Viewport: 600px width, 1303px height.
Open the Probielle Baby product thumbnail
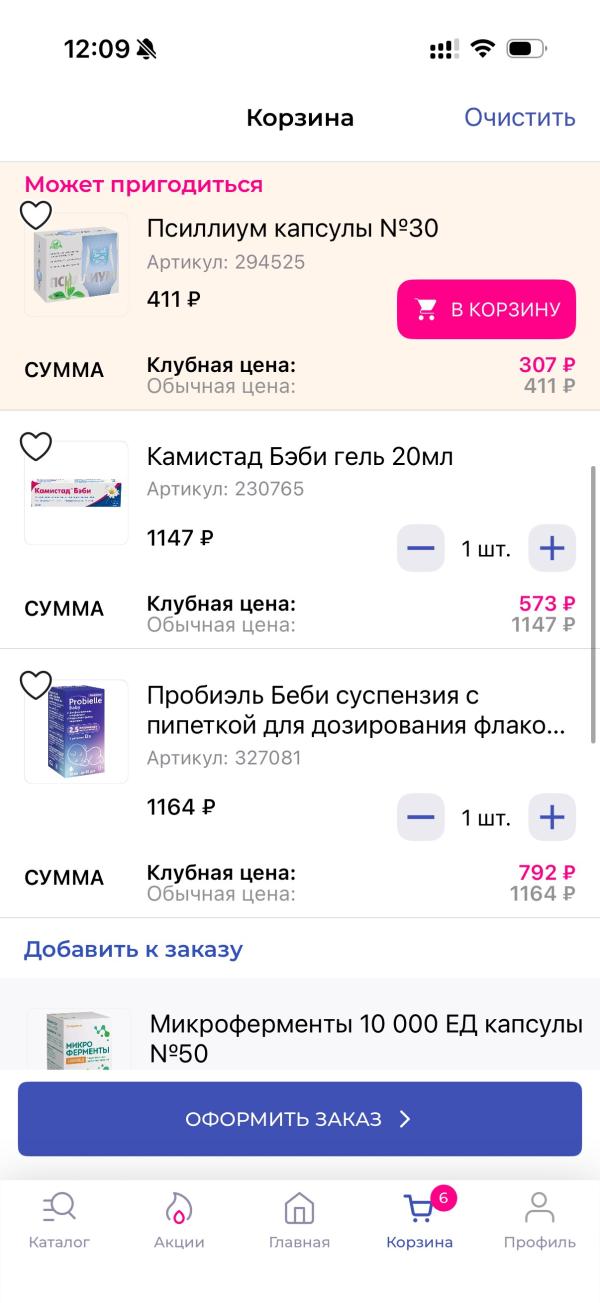(x=77, y=731)
